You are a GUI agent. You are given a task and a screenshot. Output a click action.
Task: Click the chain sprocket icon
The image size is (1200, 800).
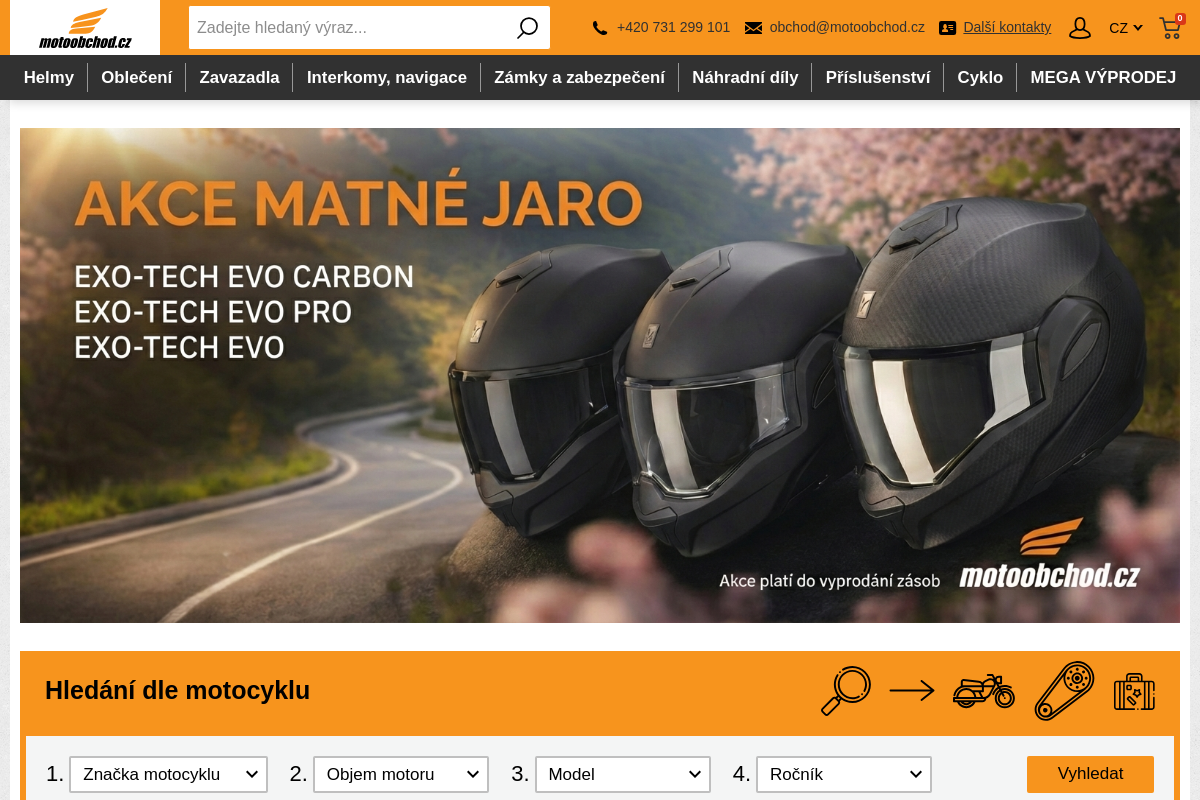[x=1064, y=690]
